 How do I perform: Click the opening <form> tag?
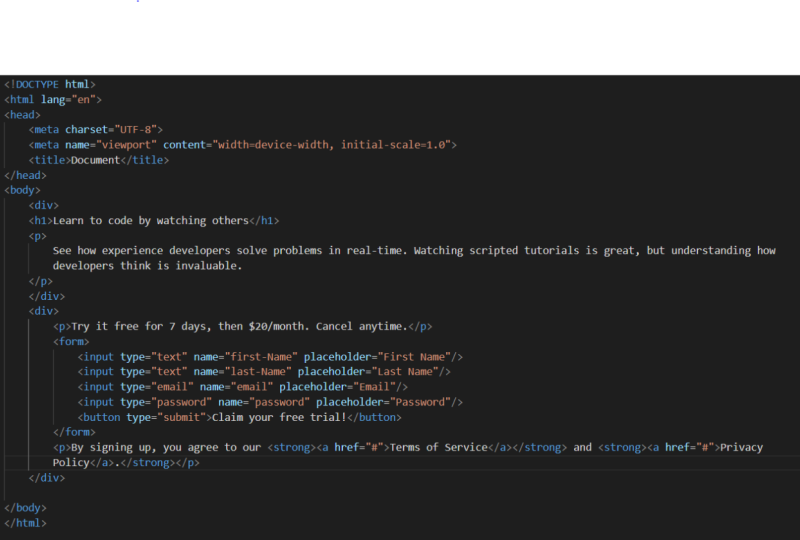(x=71, y=341)
